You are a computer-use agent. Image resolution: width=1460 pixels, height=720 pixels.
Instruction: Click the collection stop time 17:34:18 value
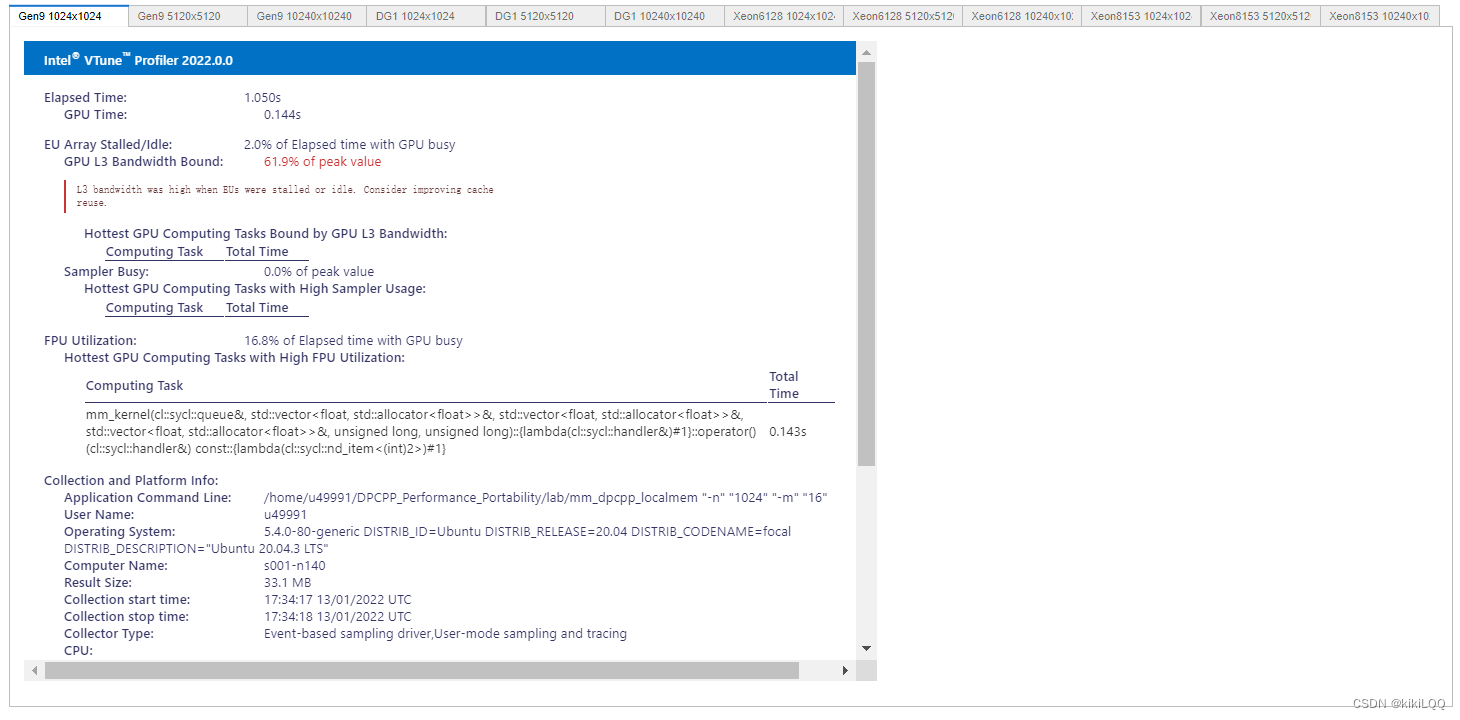(337, 617)
